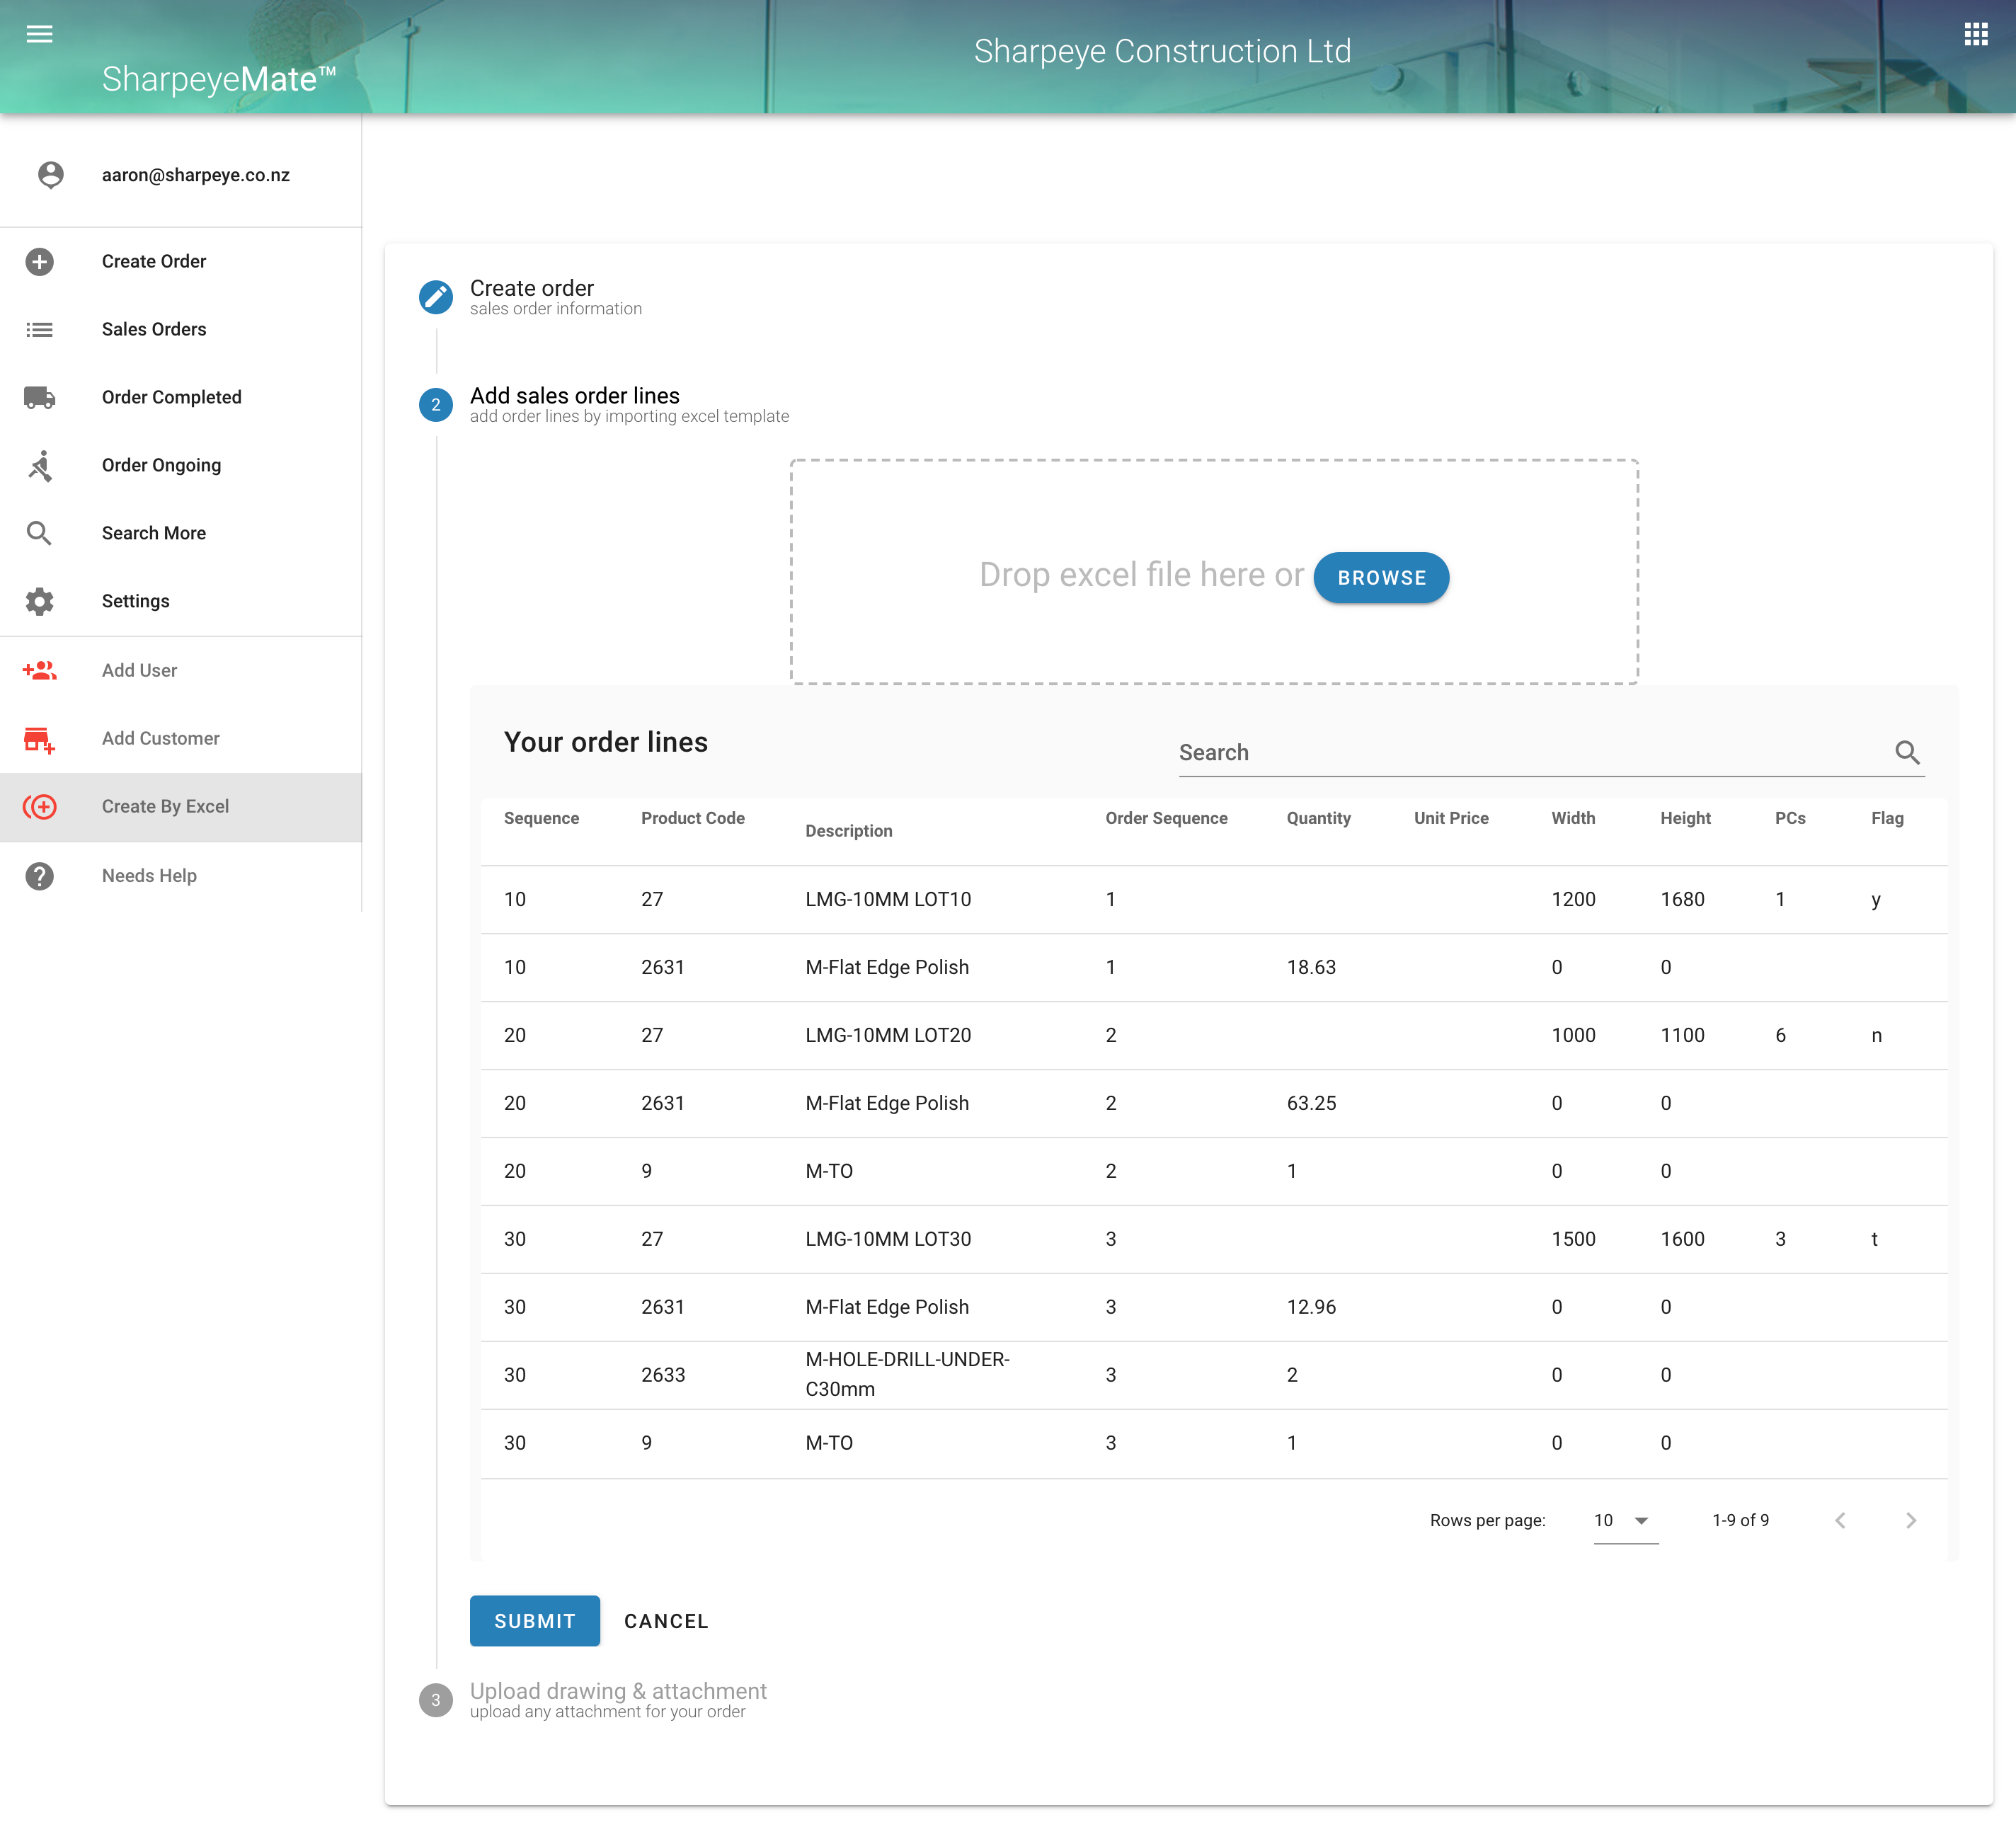Image resolution: width=2016 pixels, height=1822 pixels.
Task: Select Create By Excel menu item
Action: (166, 806)
